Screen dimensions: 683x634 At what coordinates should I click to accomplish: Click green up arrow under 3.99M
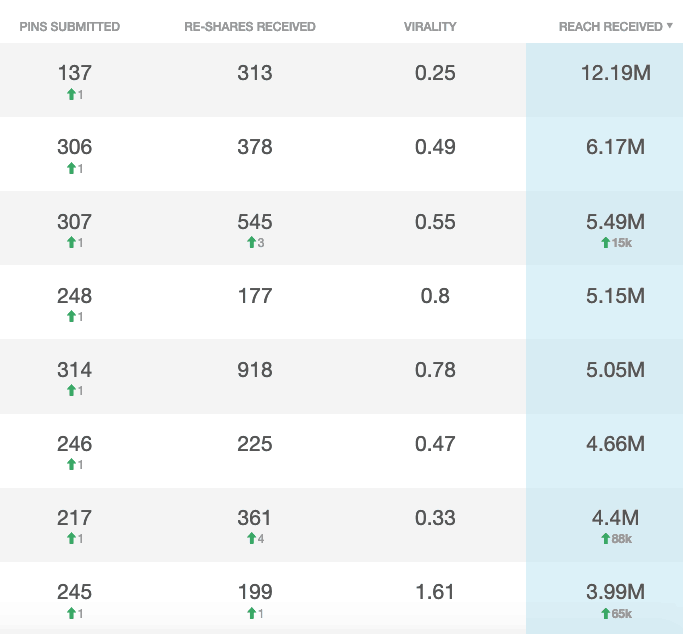[605, 614]
